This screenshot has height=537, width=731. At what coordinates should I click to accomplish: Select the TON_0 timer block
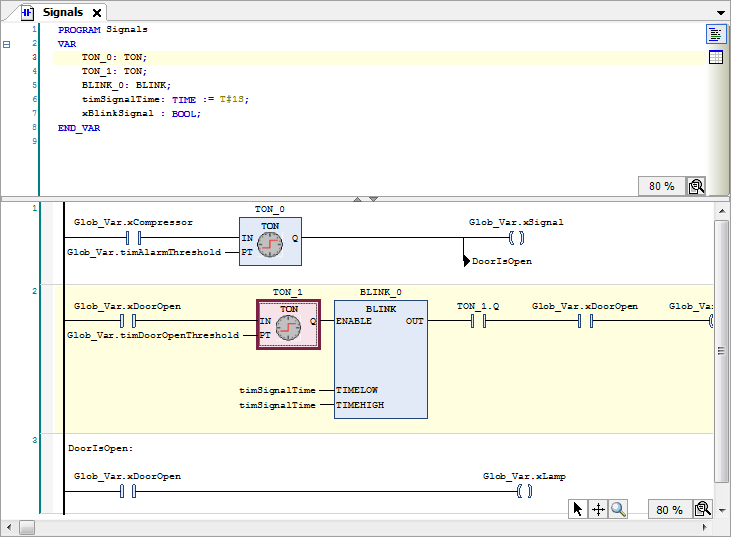(270, 241)
